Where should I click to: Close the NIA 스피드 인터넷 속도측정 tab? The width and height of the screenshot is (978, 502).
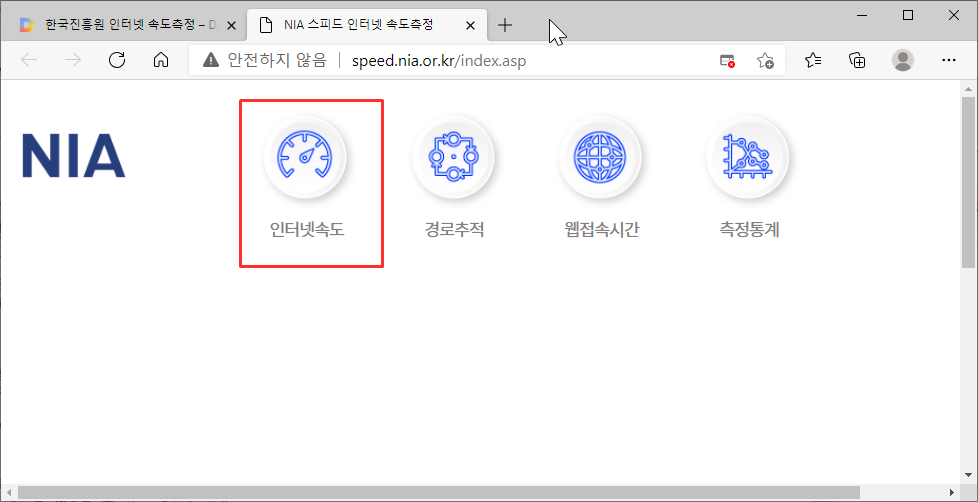(471, 26)
